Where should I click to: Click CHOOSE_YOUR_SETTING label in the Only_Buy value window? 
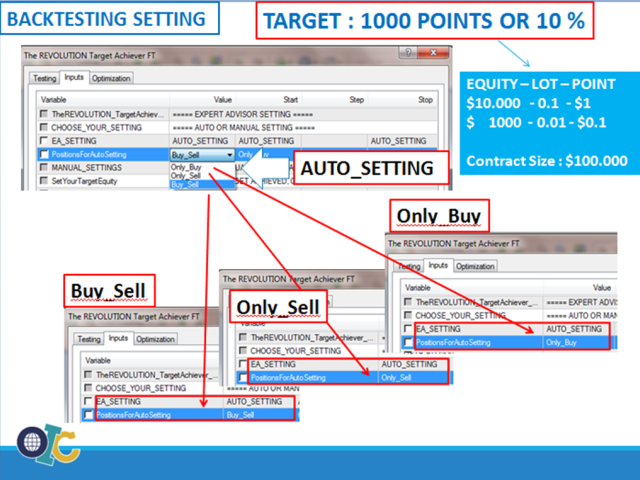pos(460,316)
